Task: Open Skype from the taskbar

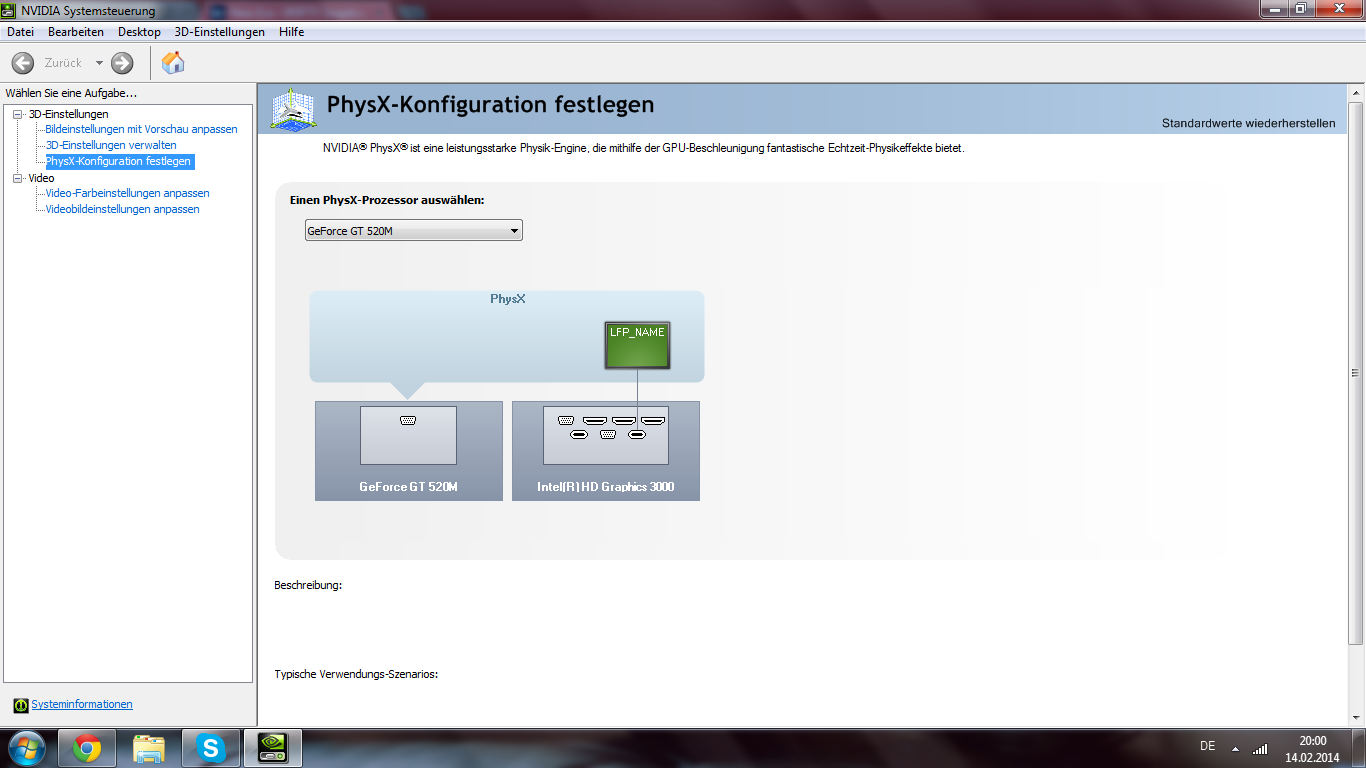Action: coord(211,748)
